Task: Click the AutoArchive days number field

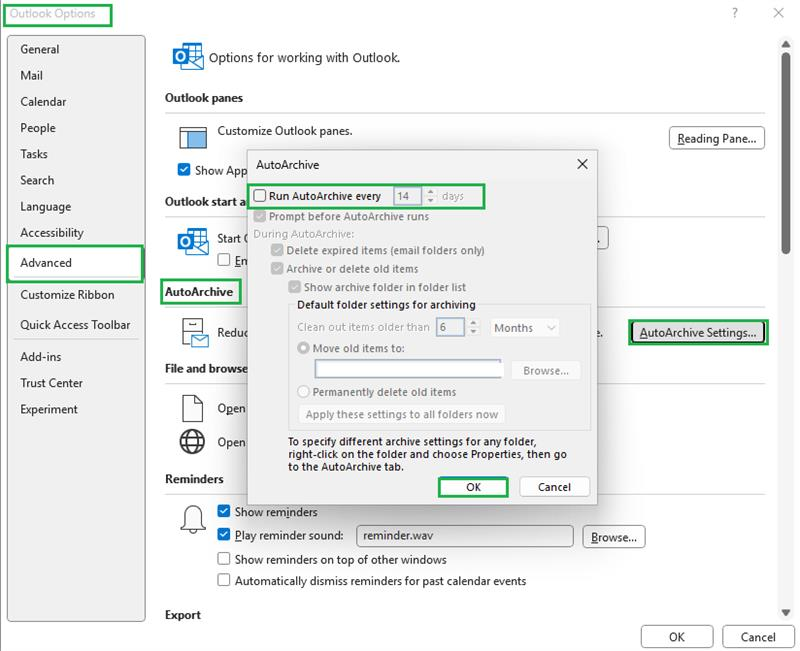Action: tap(408, 196)
